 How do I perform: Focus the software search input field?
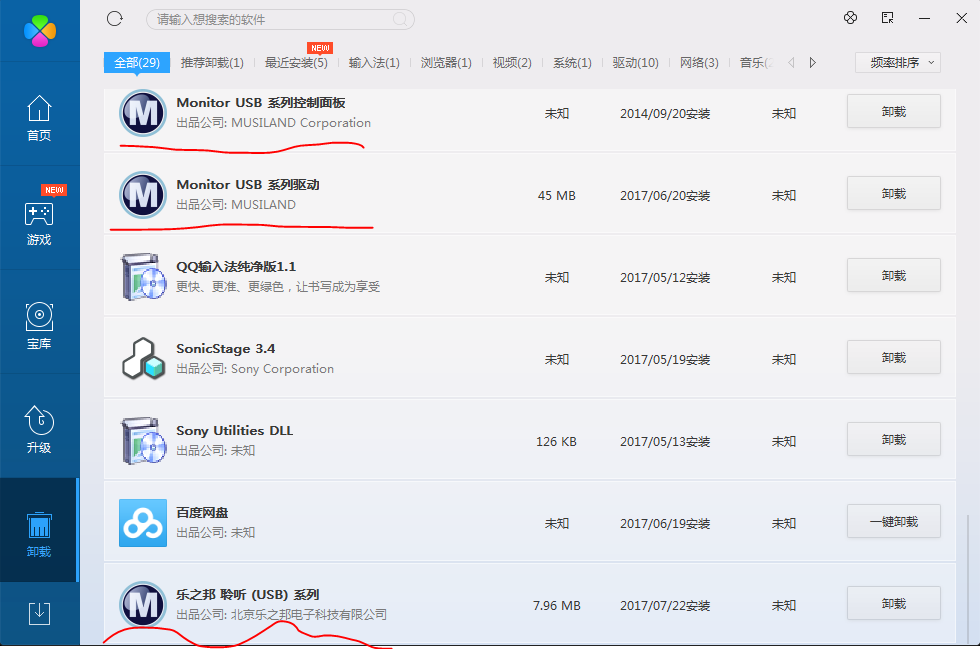coord(280,19)
